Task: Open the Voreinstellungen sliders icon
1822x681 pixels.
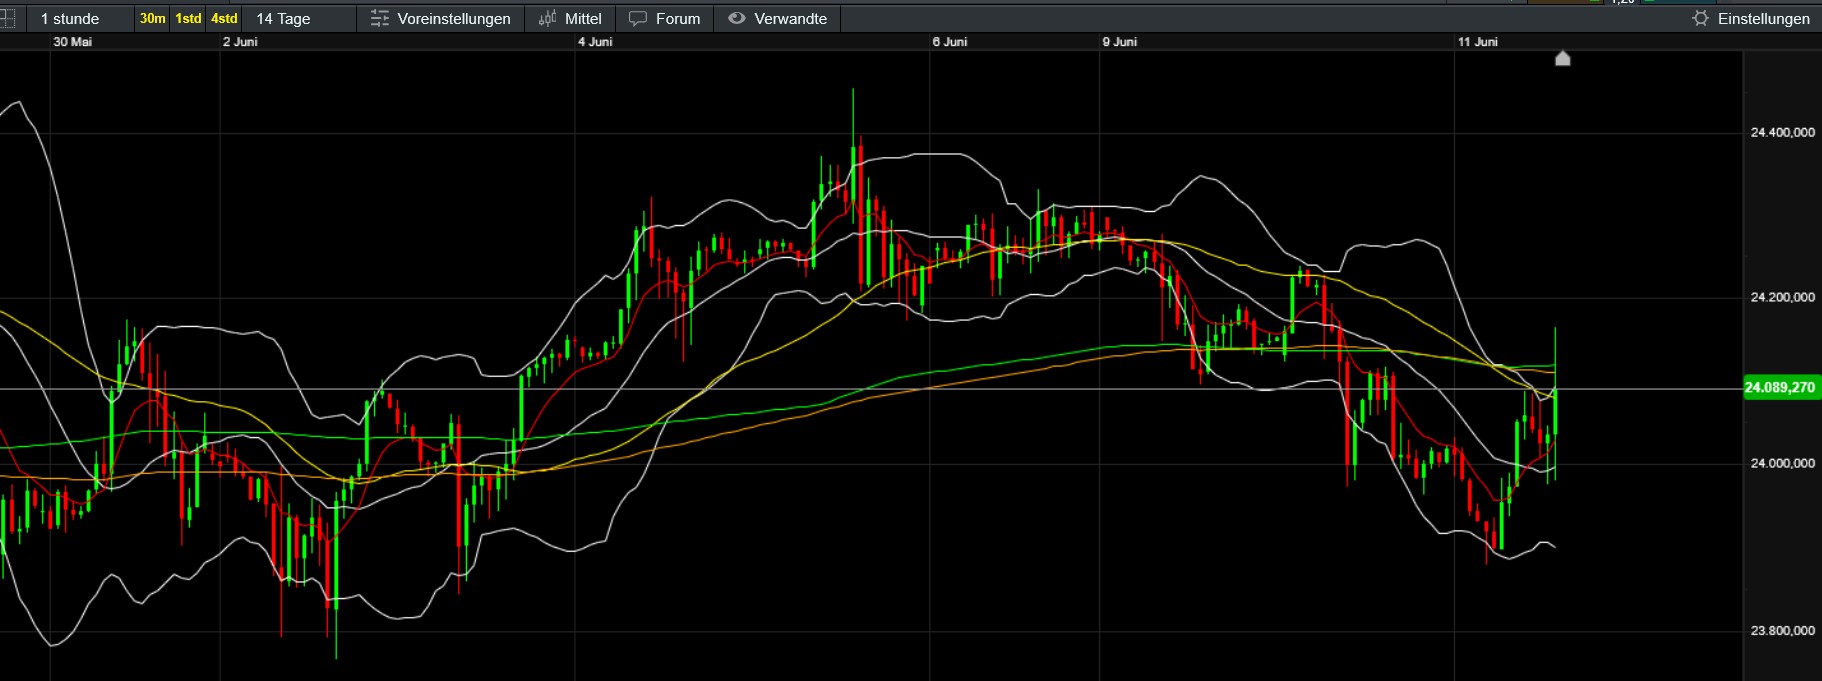Action: [x=380, y=19]
